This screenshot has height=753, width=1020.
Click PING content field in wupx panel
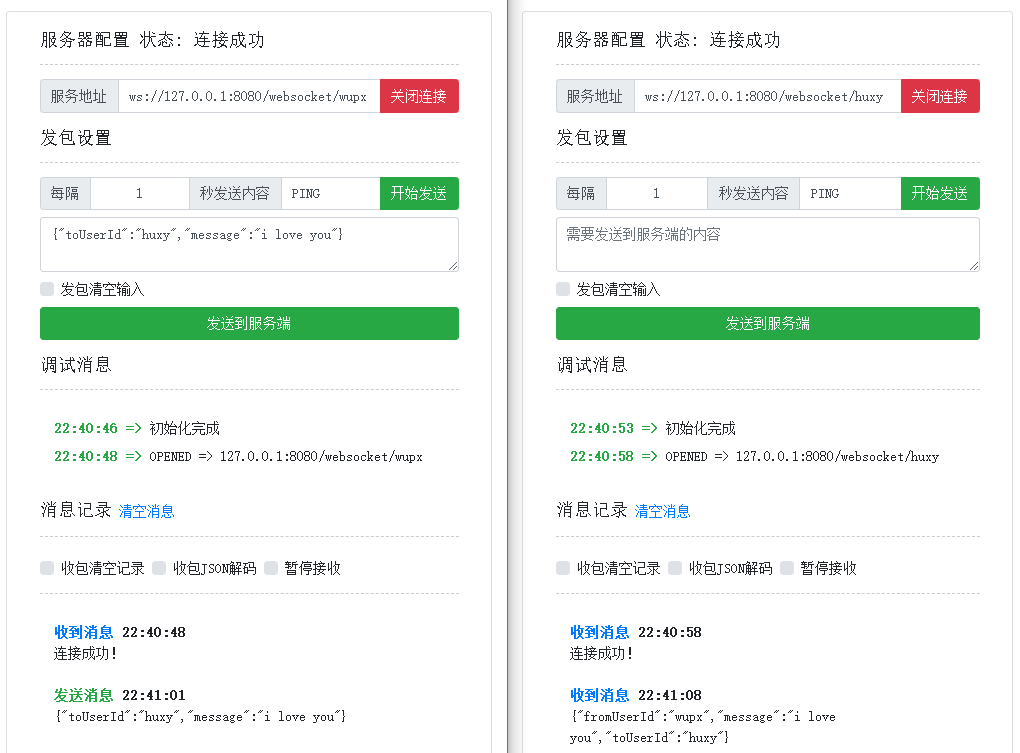[330, 193]
